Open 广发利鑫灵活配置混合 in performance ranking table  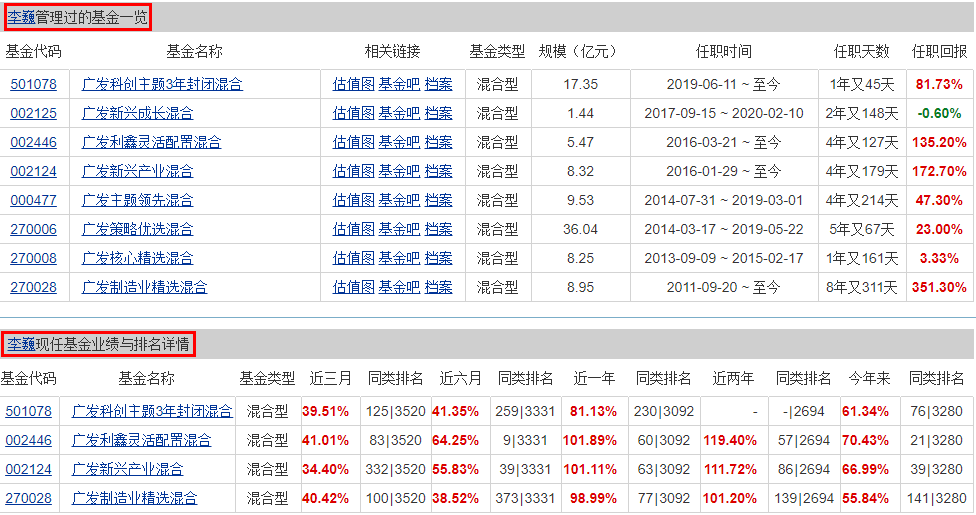(142, 441)
